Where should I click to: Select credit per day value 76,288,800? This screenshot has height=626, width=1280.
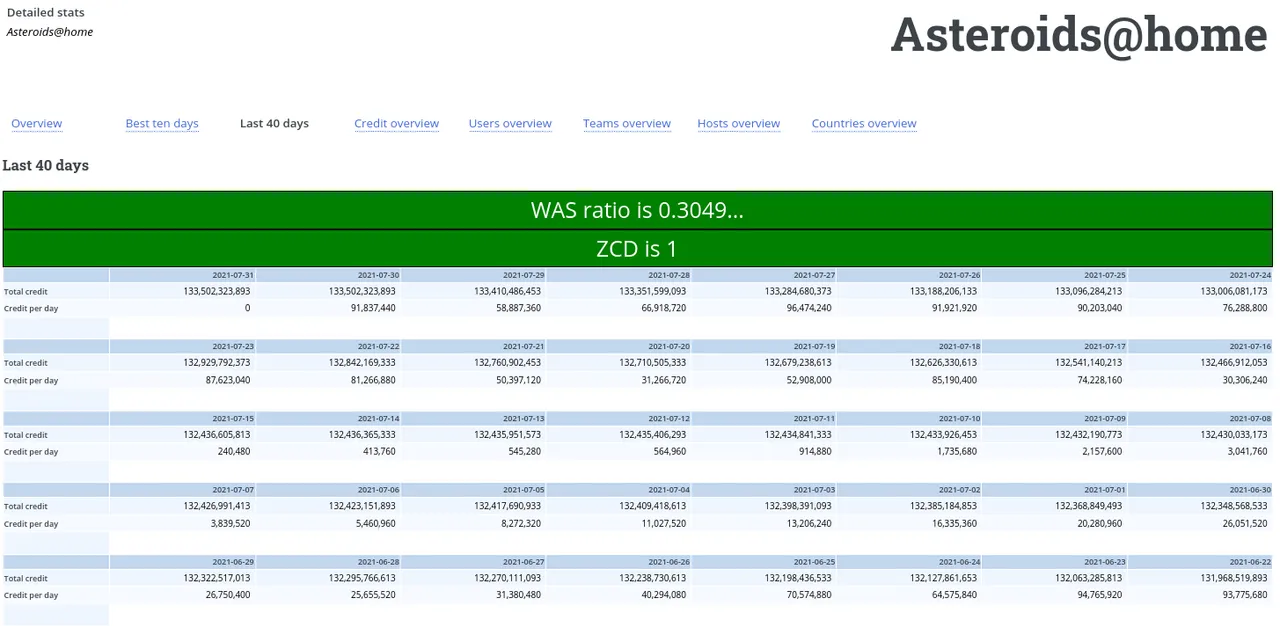tap(1245, 308)
